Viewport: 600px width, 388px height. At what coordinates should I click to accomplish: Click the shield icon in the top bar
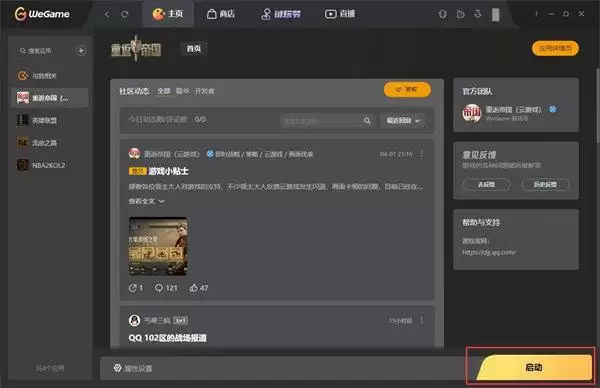(x=442, y=15)
